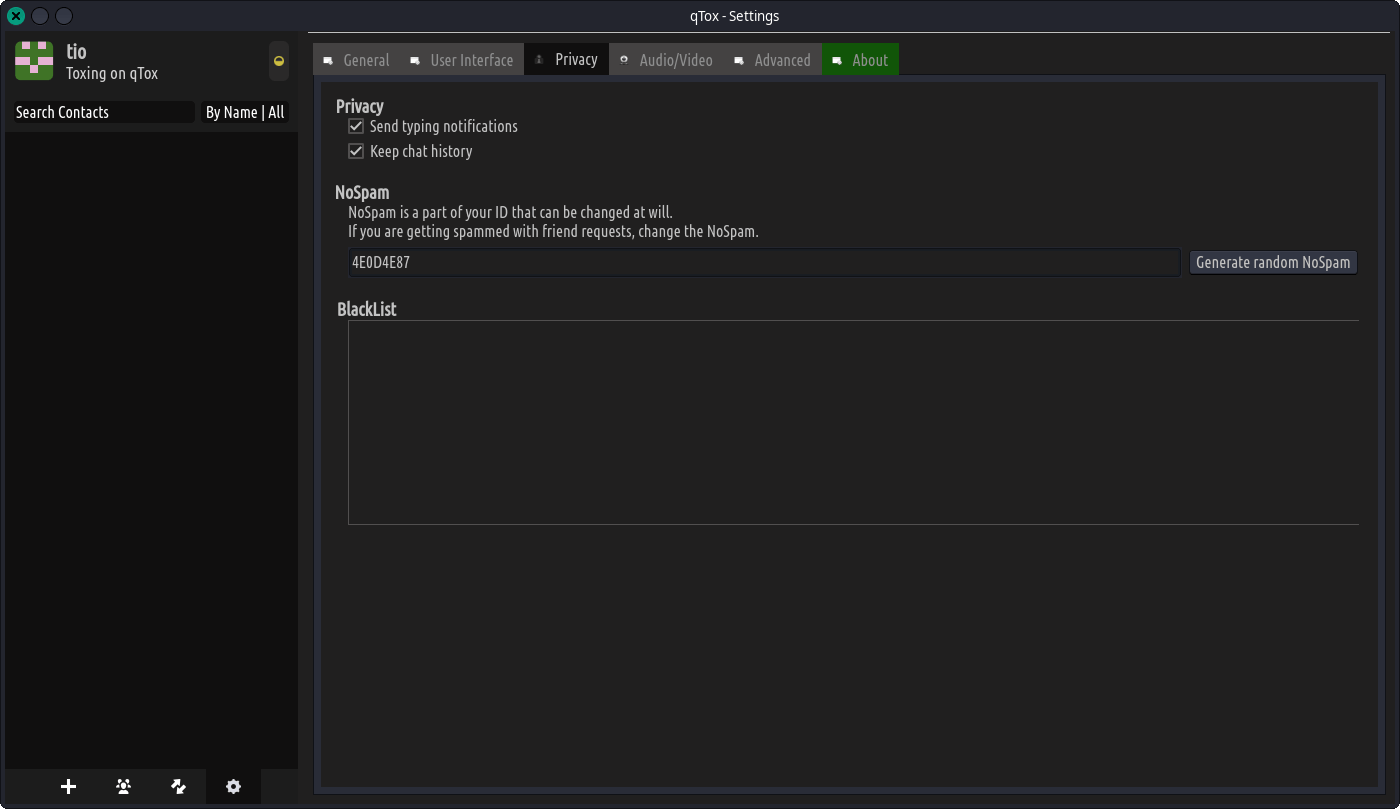
Task: Click the Audio/Video tab icon
Action: (624, 61)
